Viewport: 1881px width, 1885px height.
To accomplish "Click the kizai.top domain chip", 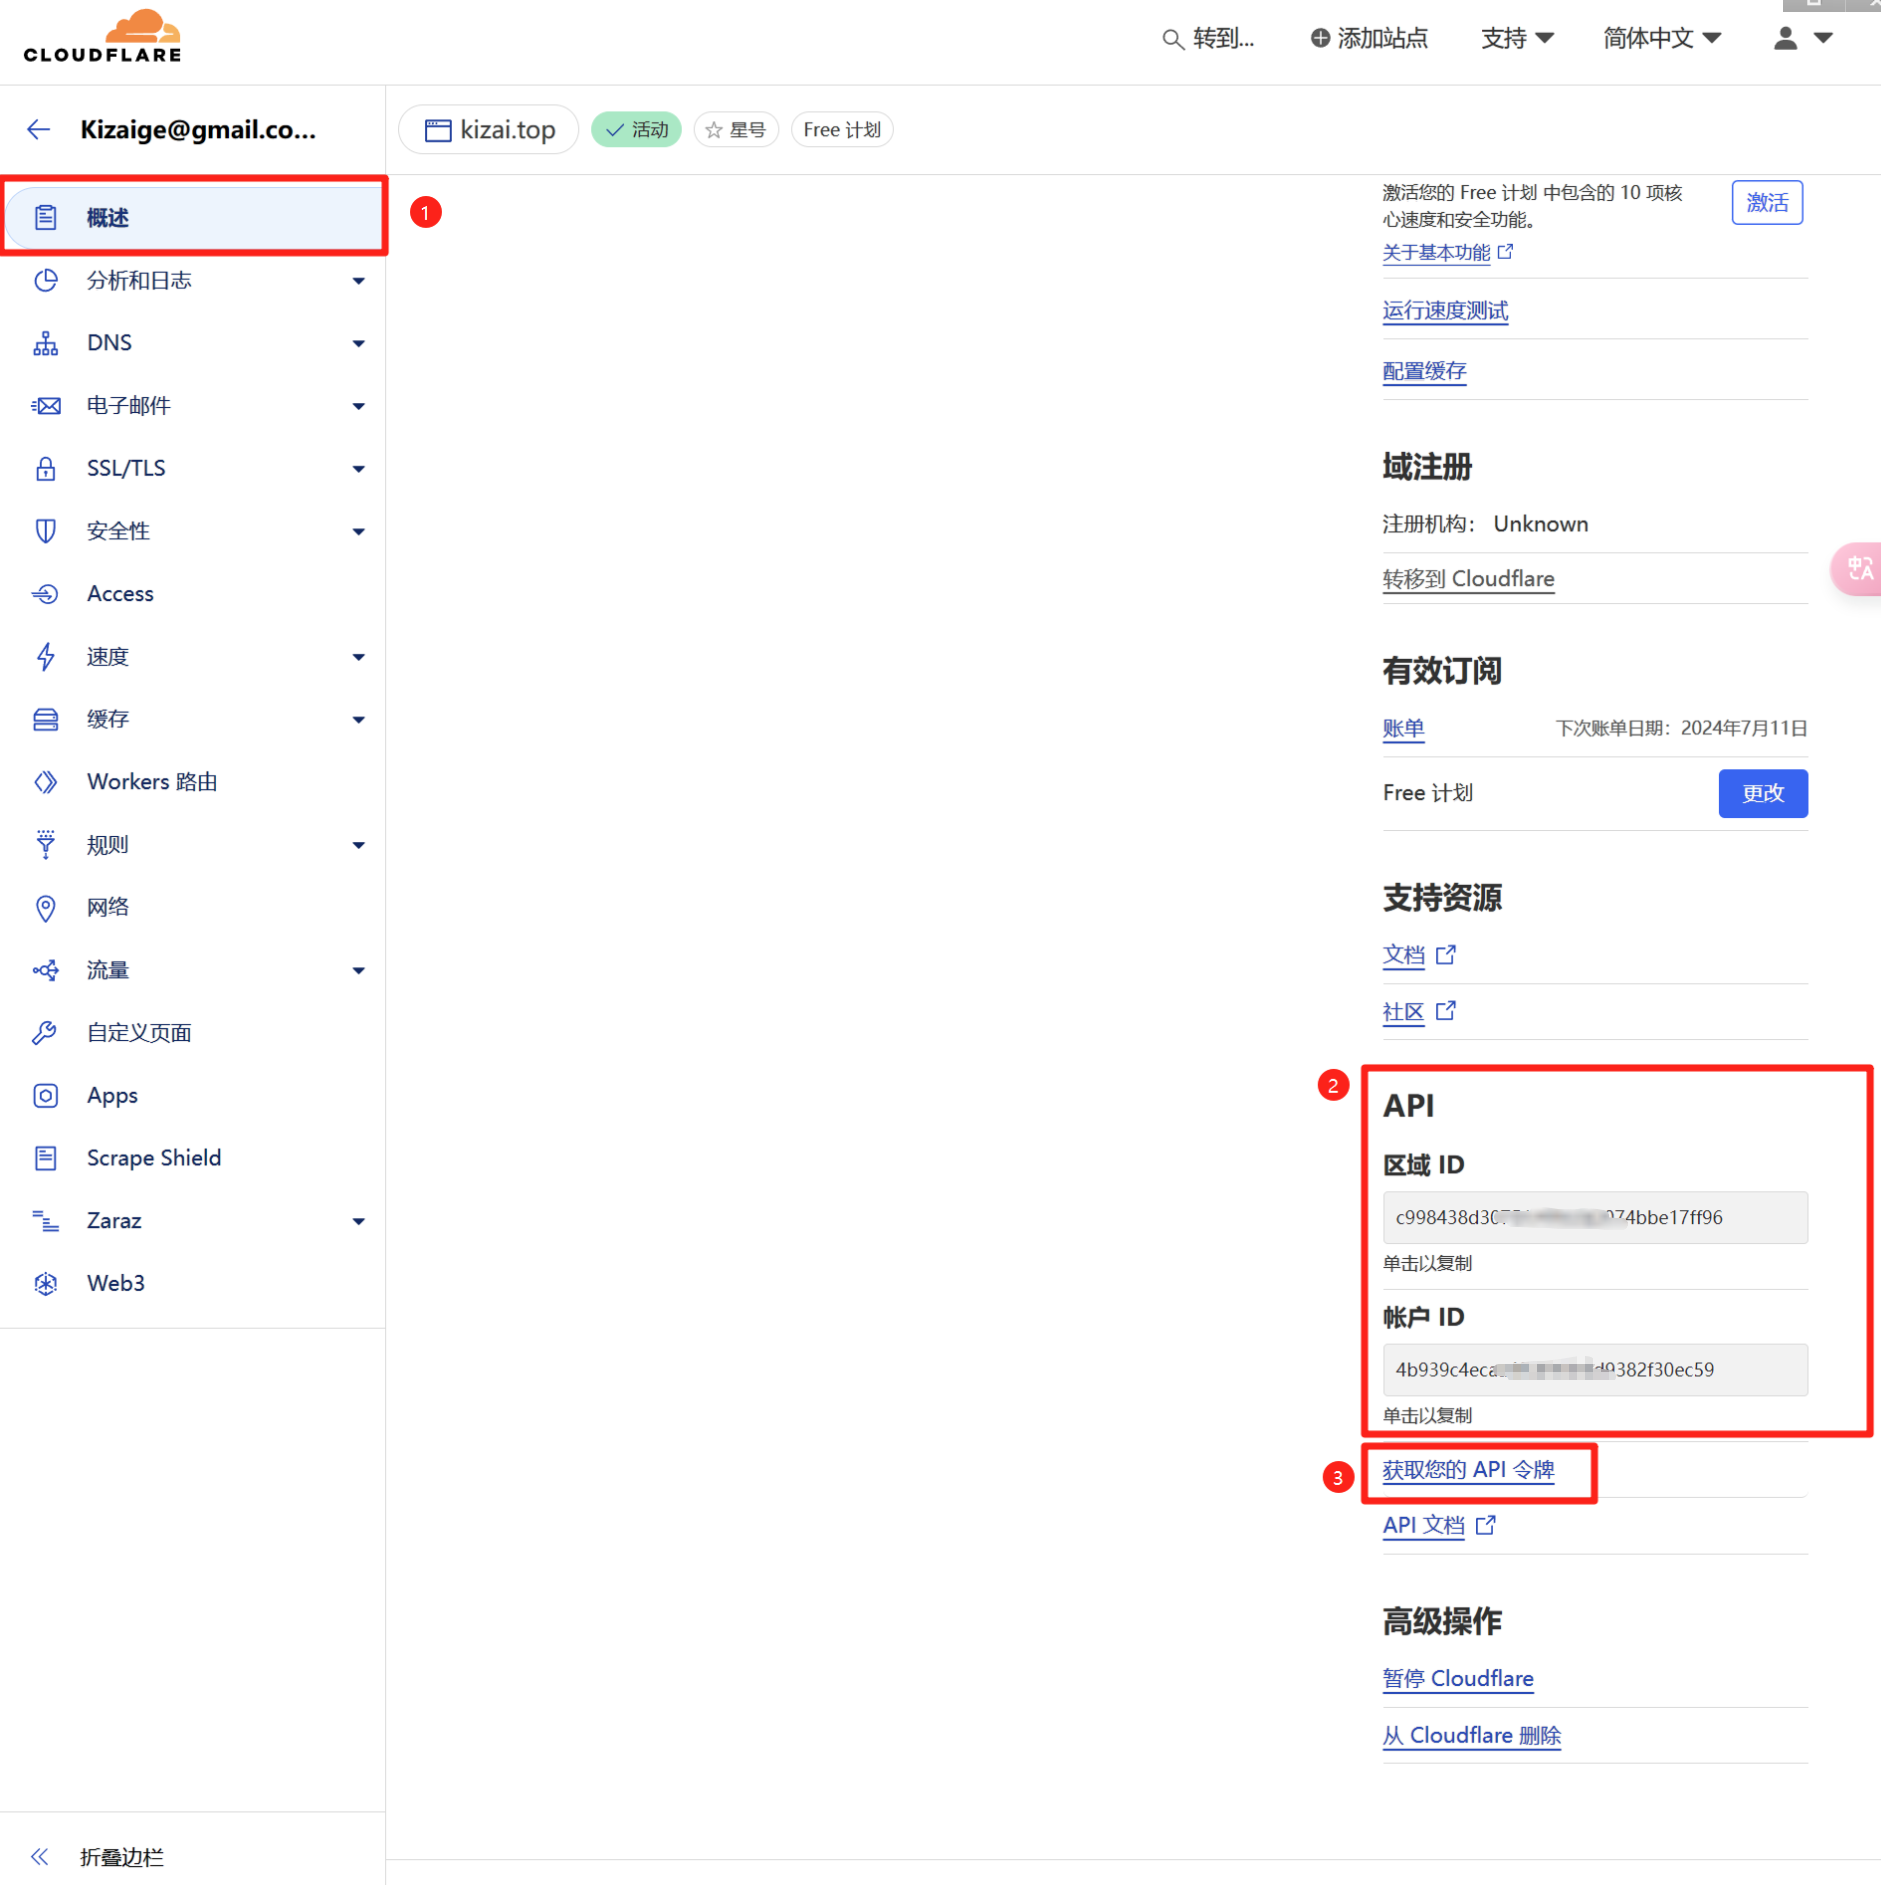I will point(489,130).
